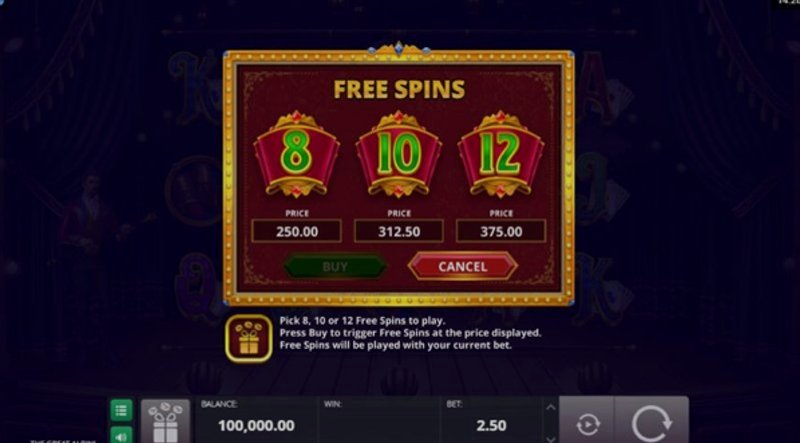This screenshot has height=443, width=800.
Task: Open the green paytable menu icon
Action: (x=121, y=410)
